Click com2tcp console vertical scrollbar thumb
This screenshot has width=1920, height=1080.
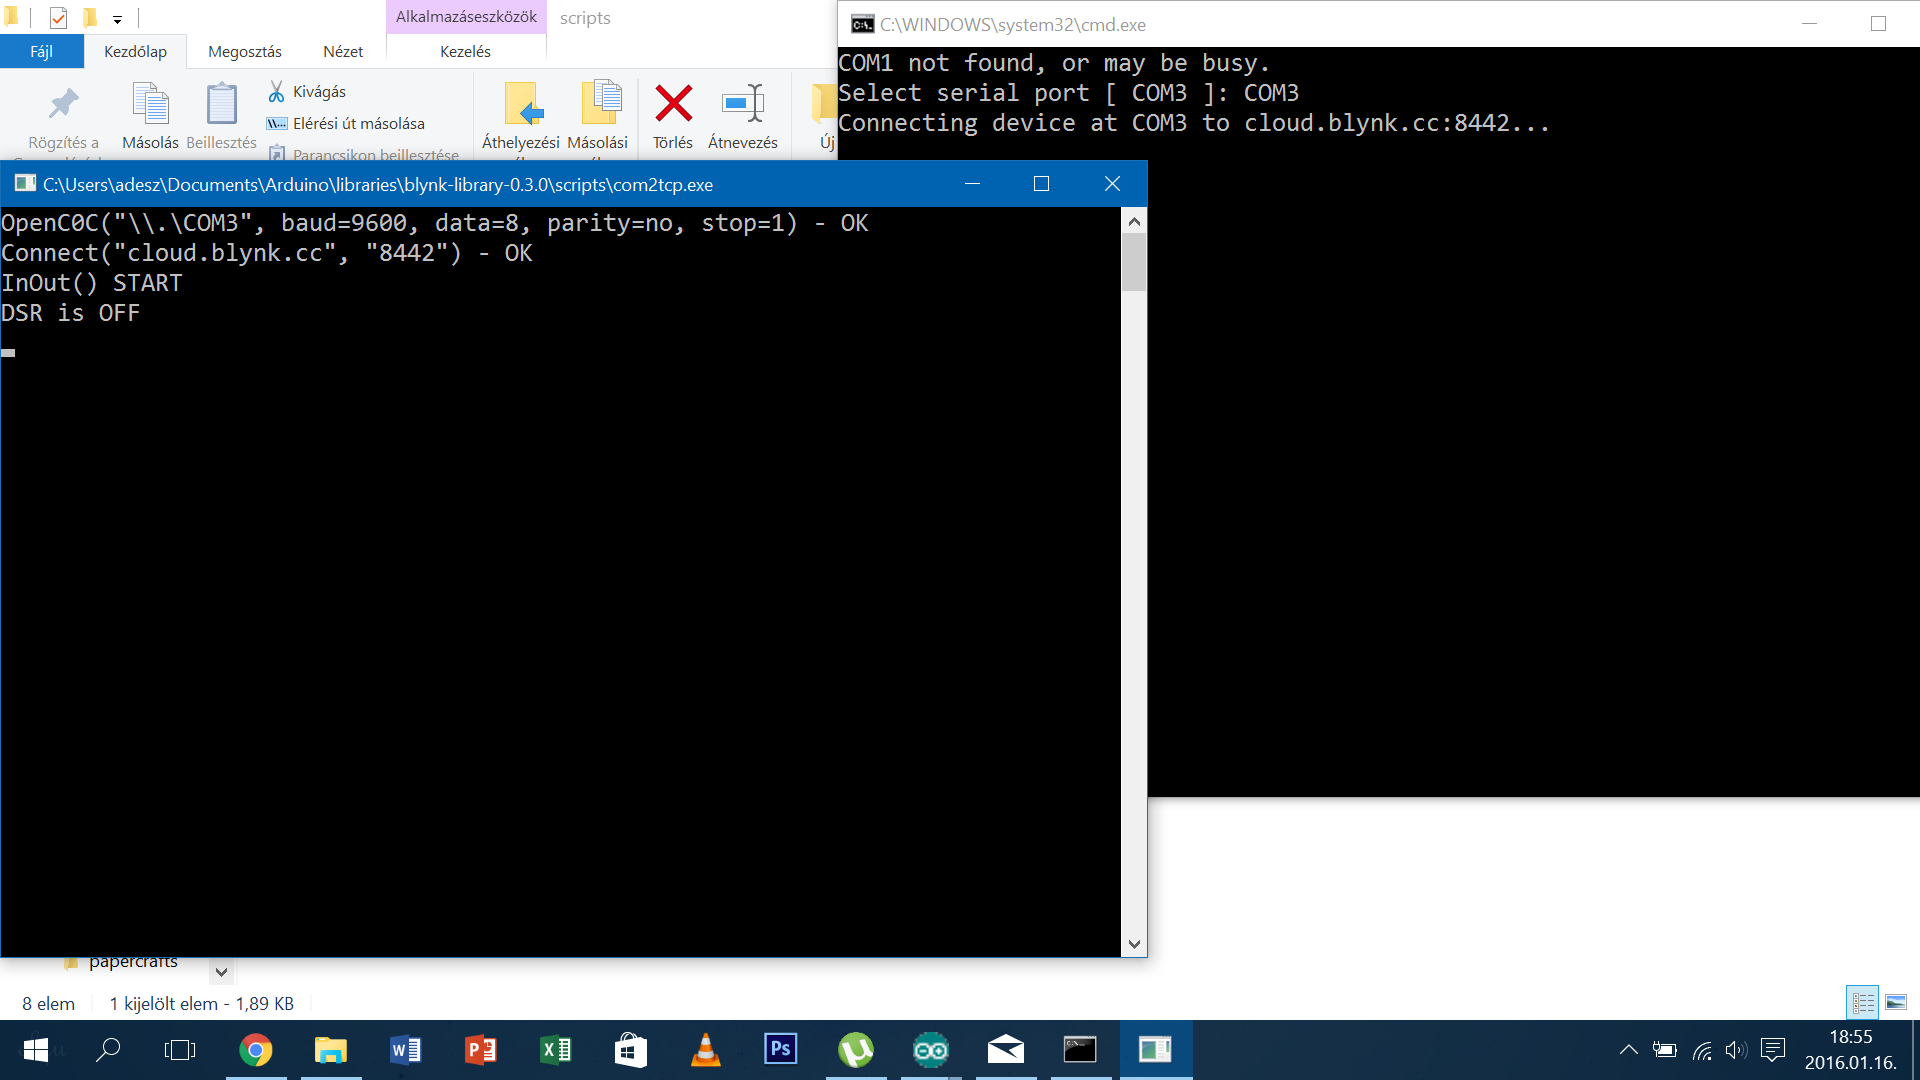coord(1133,262)
